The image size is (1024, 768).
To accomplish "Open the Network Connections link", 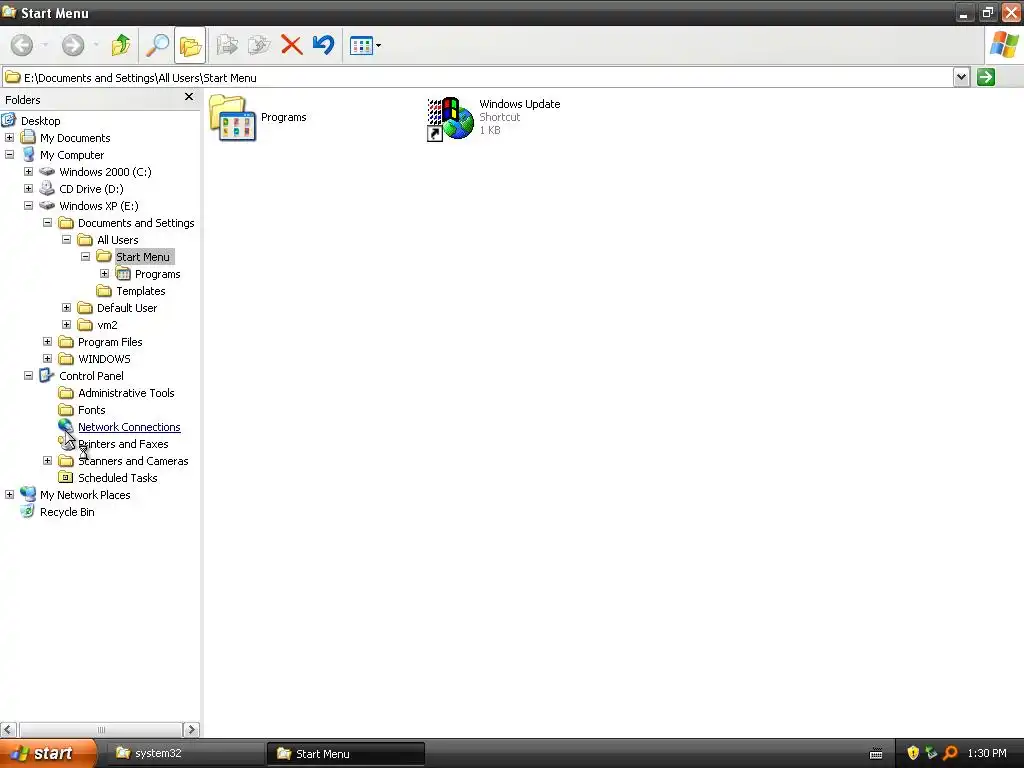I will [129, 427].
